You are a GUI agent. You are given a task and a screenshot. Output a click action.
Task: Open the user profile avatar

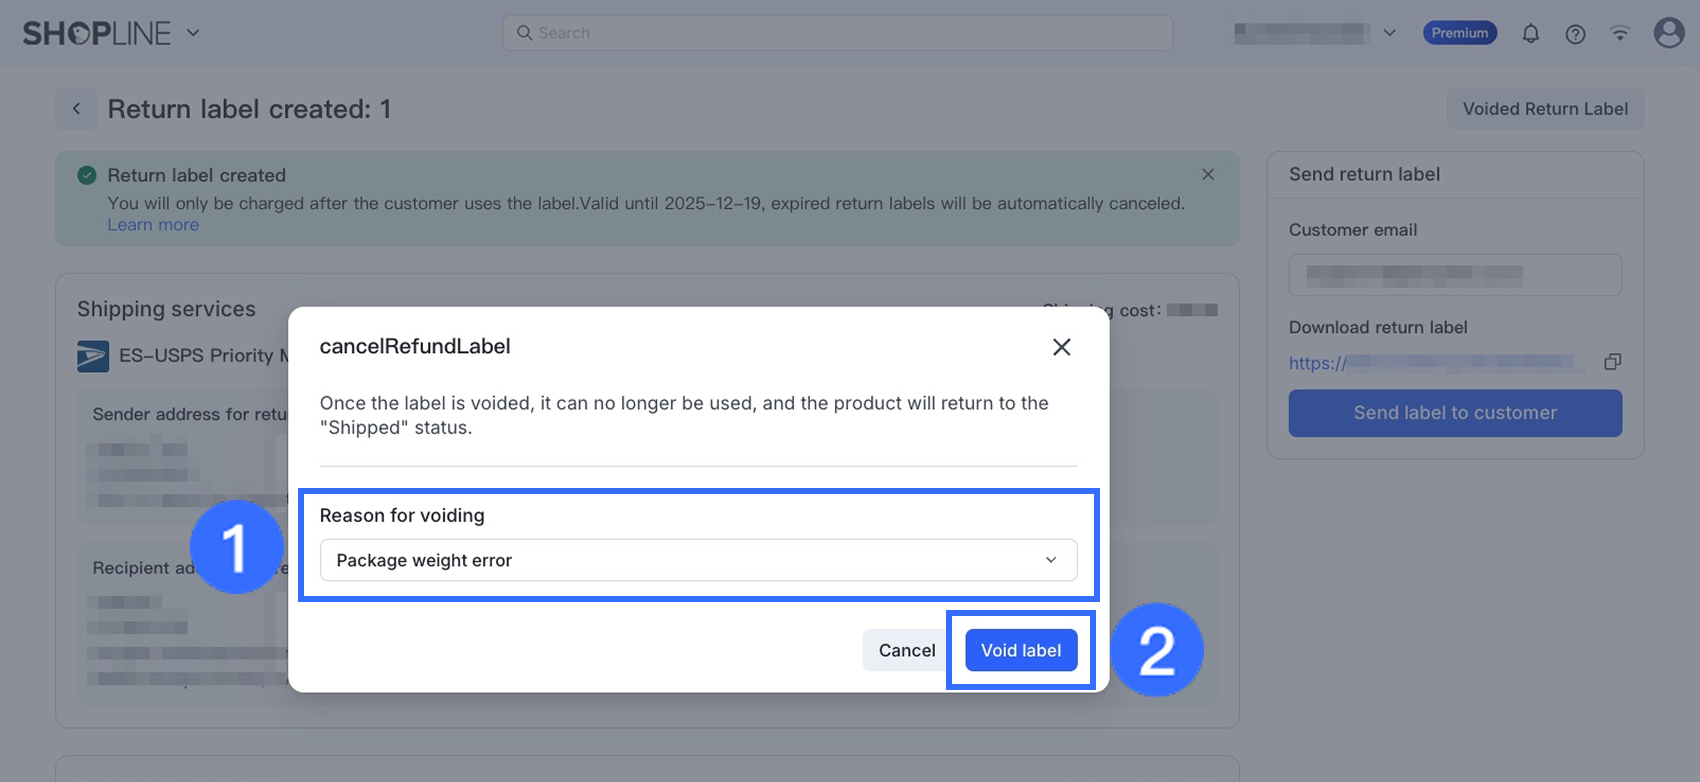coord(1668,33)
